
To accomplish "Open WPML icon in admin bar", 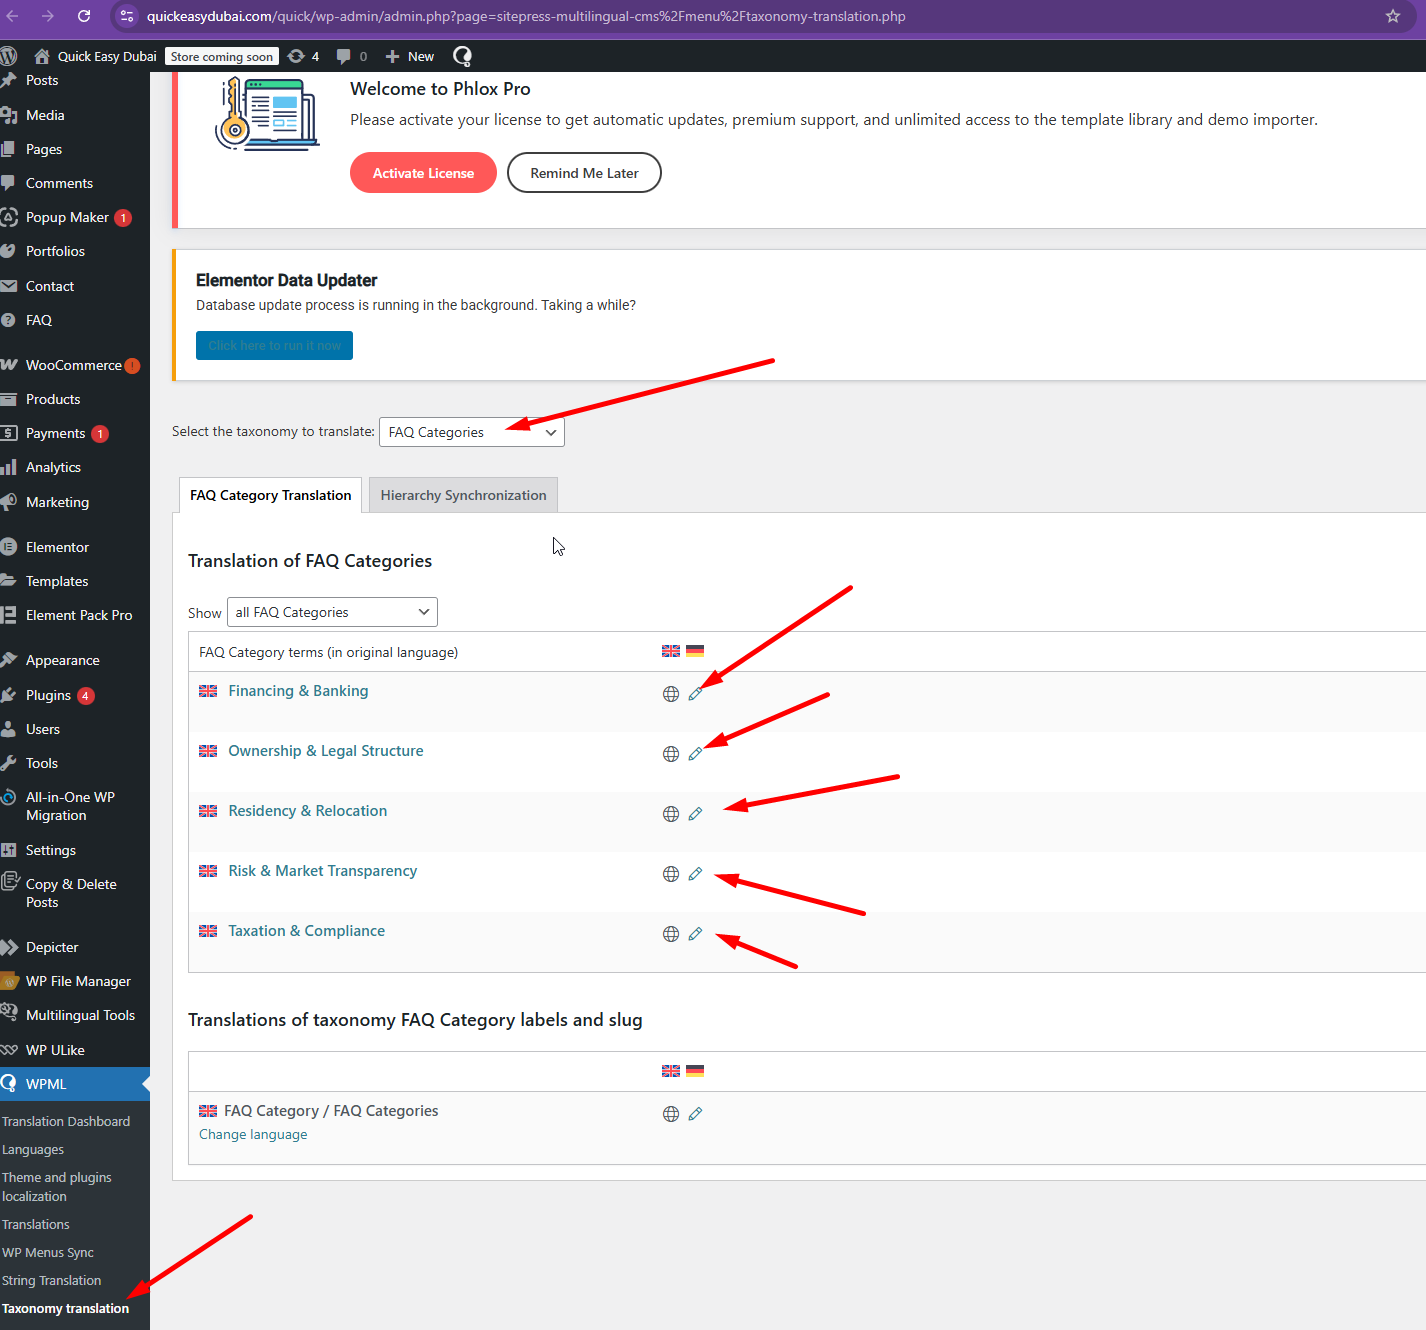I will pos(462,56).
